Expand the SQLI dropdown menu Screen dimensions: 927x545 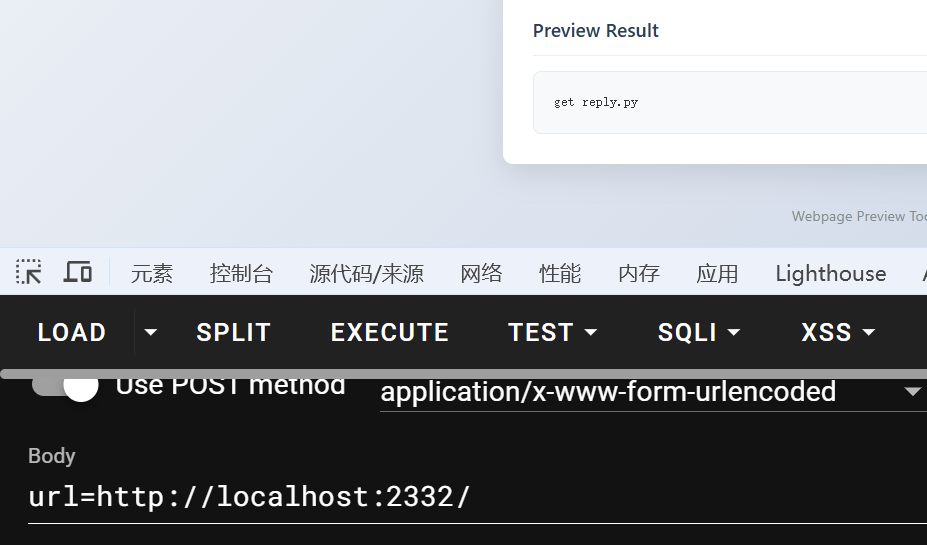pos(698,332)
